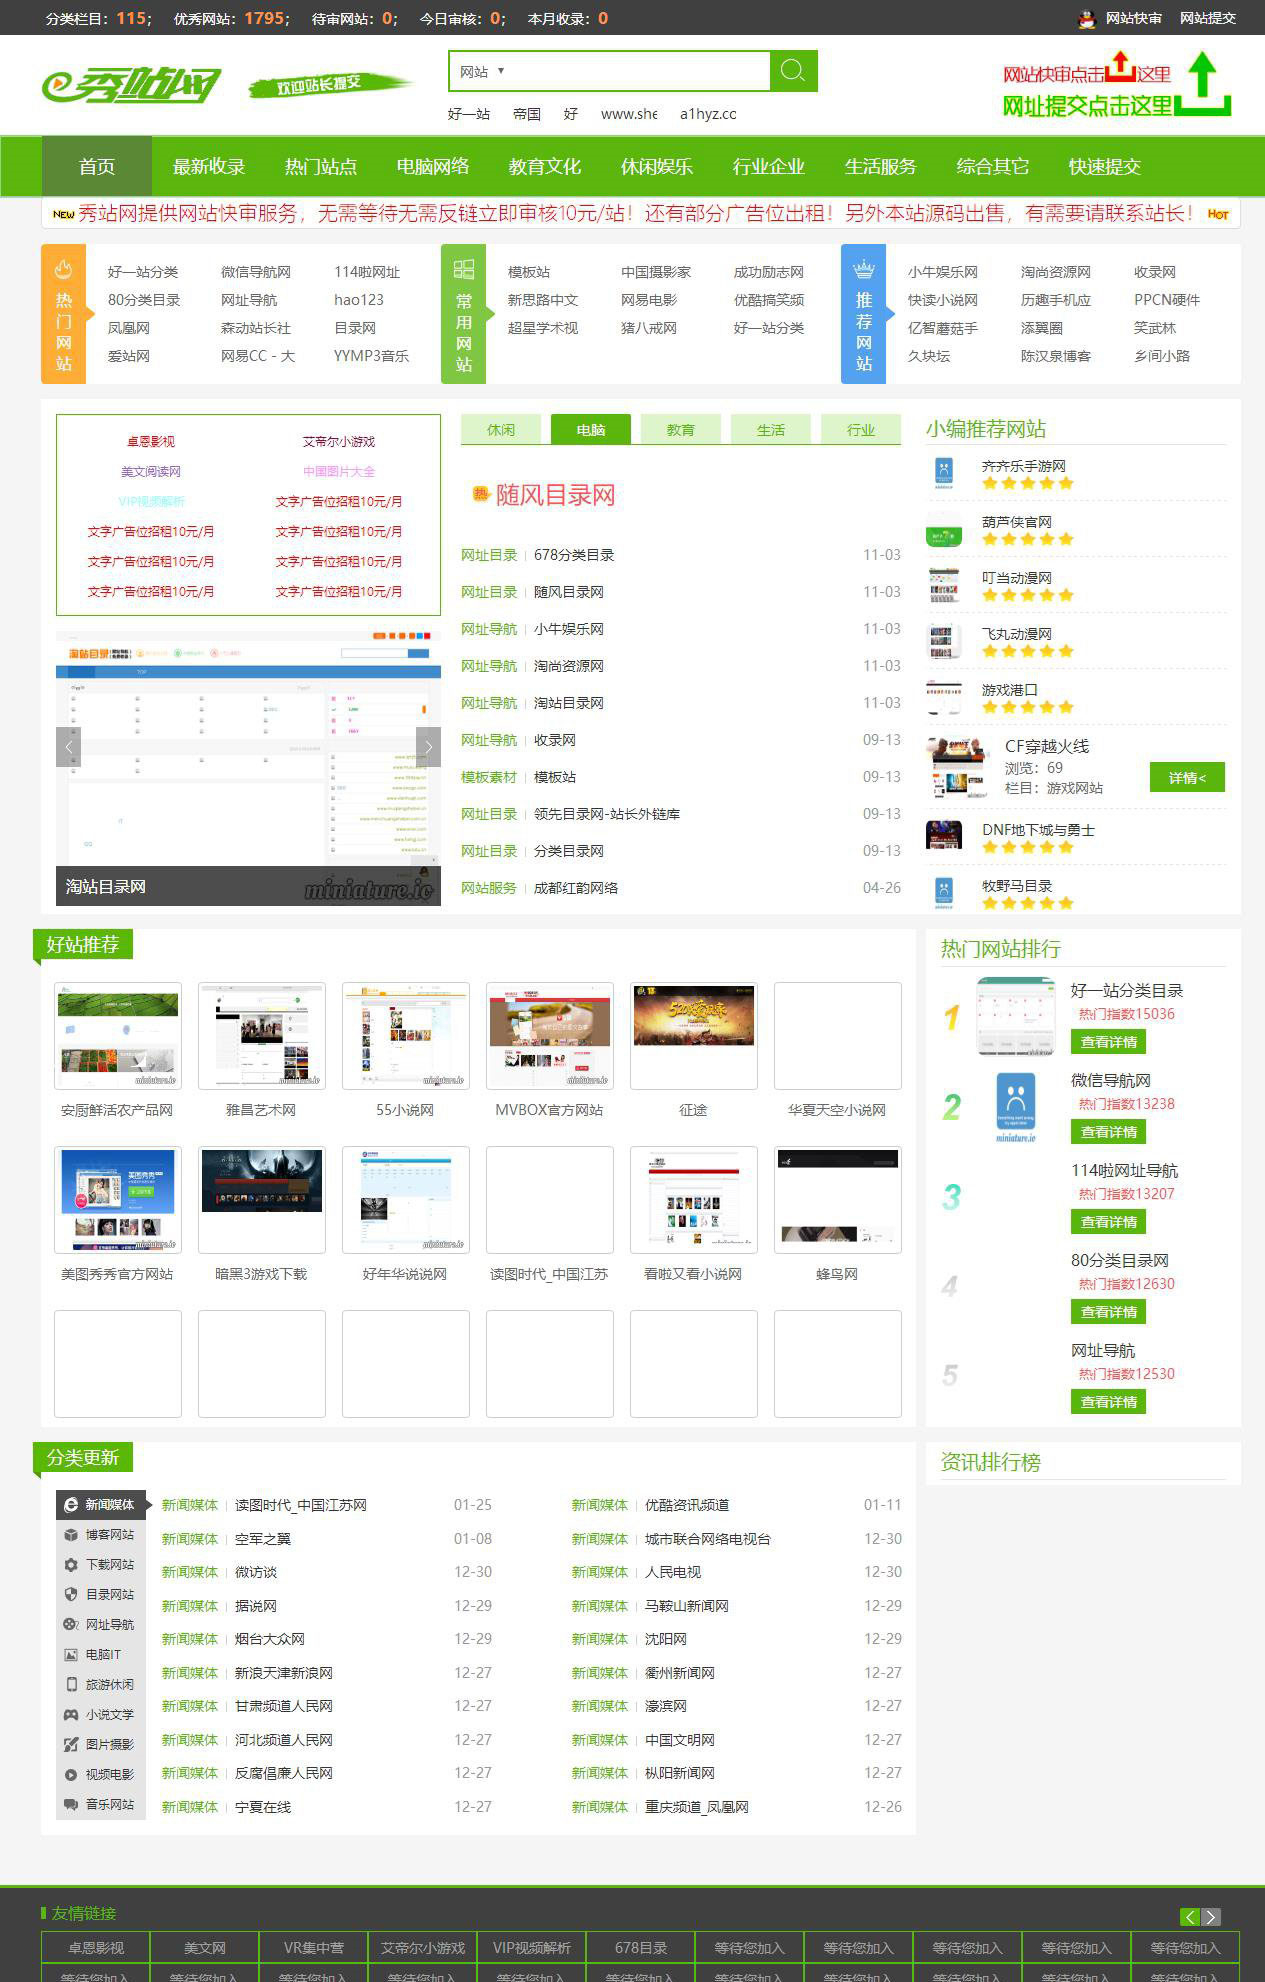The width and height of the screenshot is (1265, 1982).
Task: Click the 秀站网 logo
Action: (131, 86)
